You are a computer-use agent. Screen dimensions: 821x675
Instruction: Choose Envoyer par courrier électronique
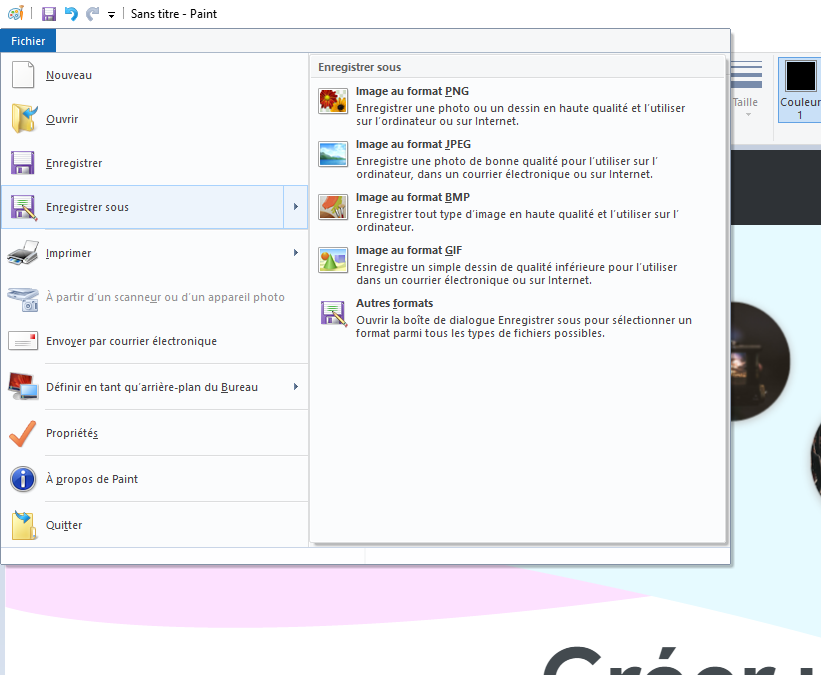(131, 341)
